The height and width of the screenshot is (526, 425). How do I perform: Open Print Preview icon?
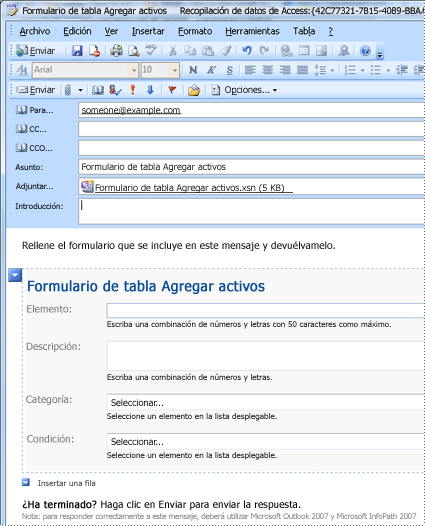[134, 51]
